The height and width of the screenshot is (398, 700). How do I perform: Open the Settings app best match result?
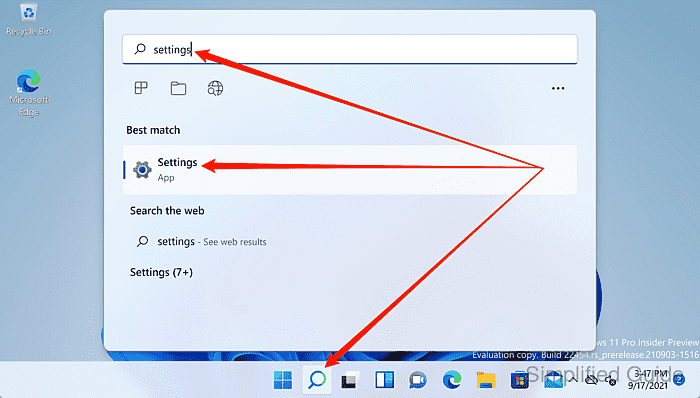[x=350, y=170]
